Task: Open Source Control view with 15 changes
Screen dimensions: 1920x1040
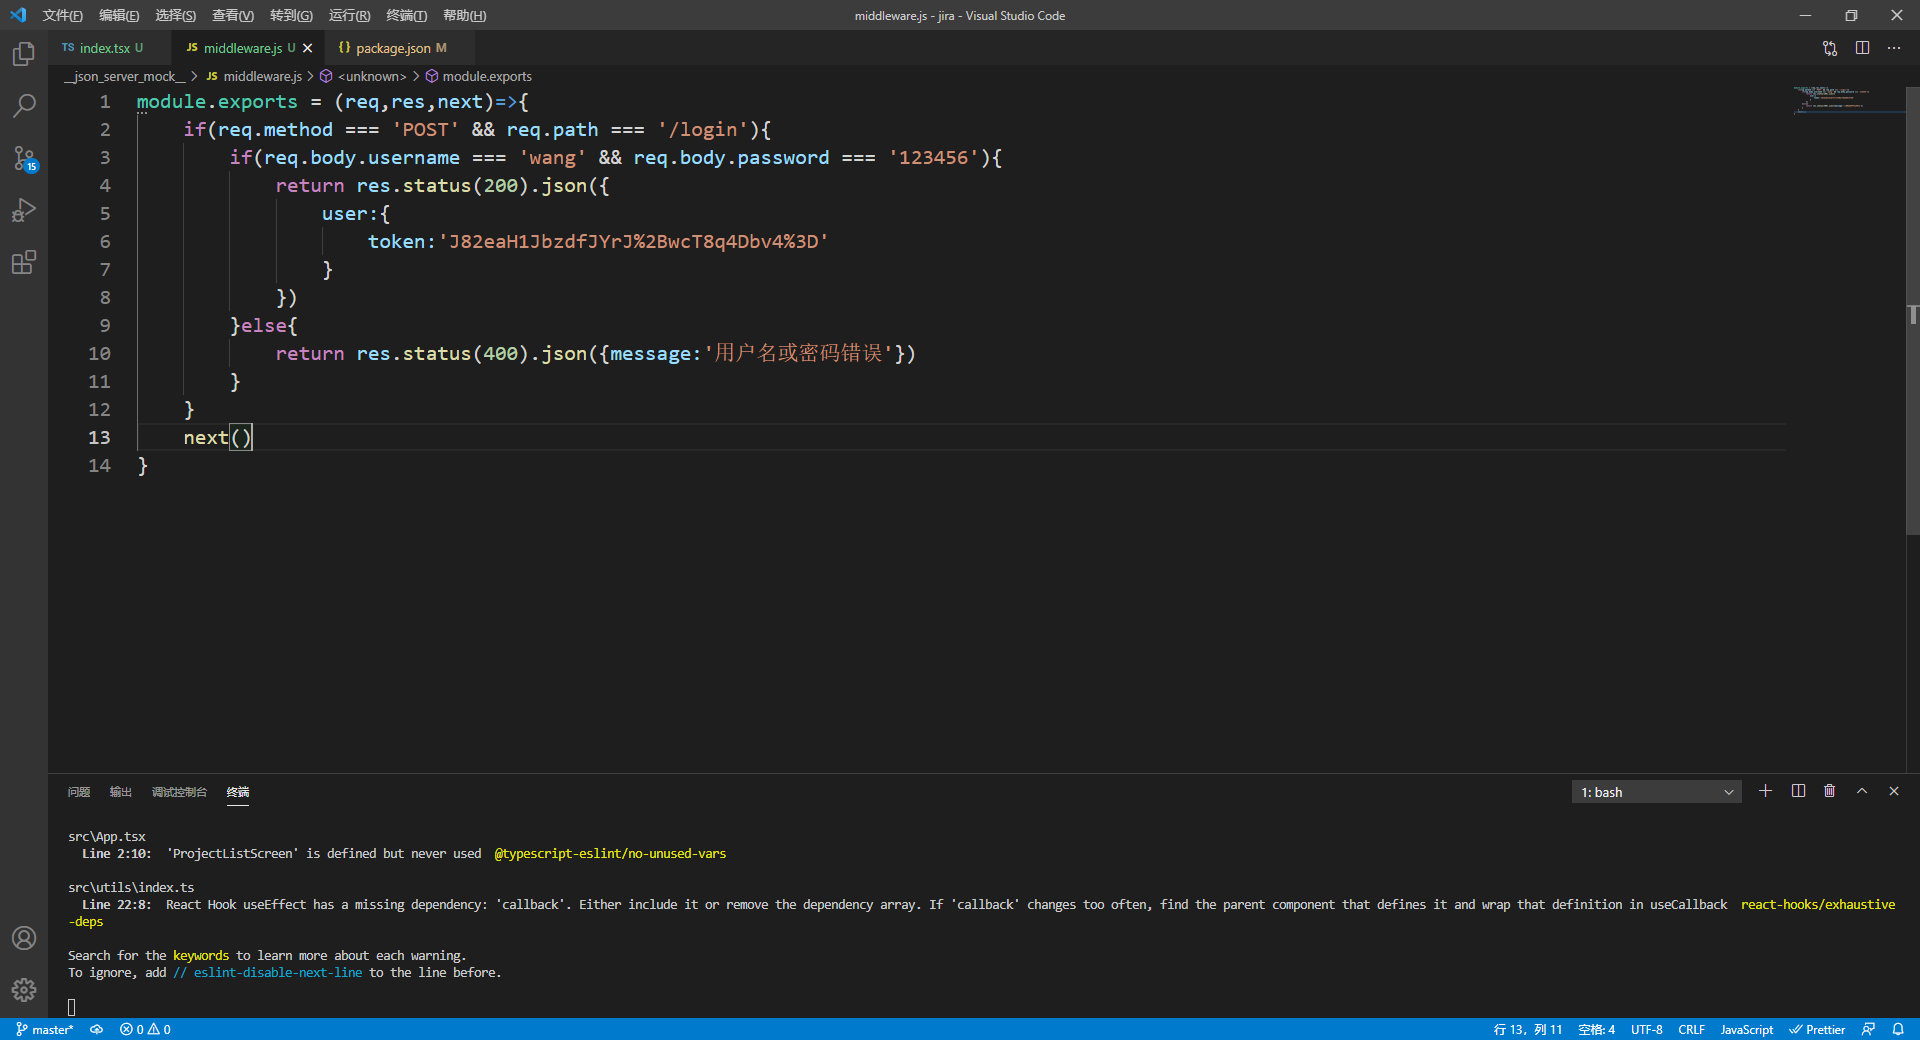Action: 24,158
